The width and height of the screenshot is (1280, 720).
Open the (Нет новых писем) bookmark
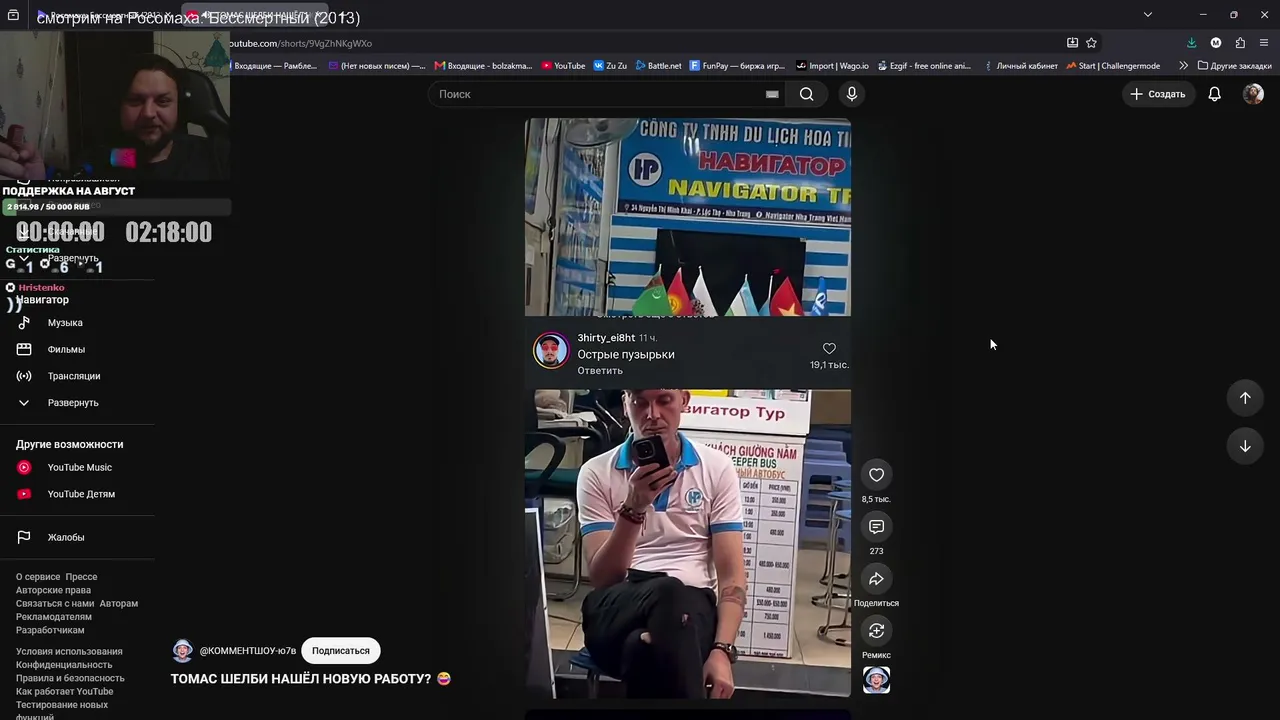(377, 66)
